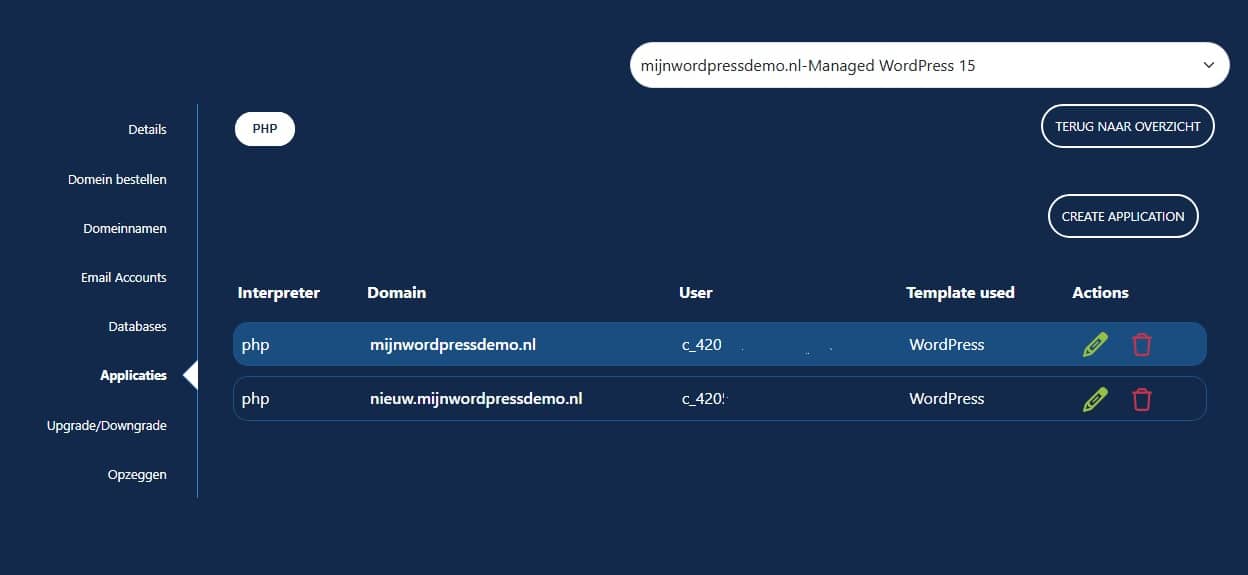
Task: Navigate to Email Accounts
Action: [x=124, y=278]
